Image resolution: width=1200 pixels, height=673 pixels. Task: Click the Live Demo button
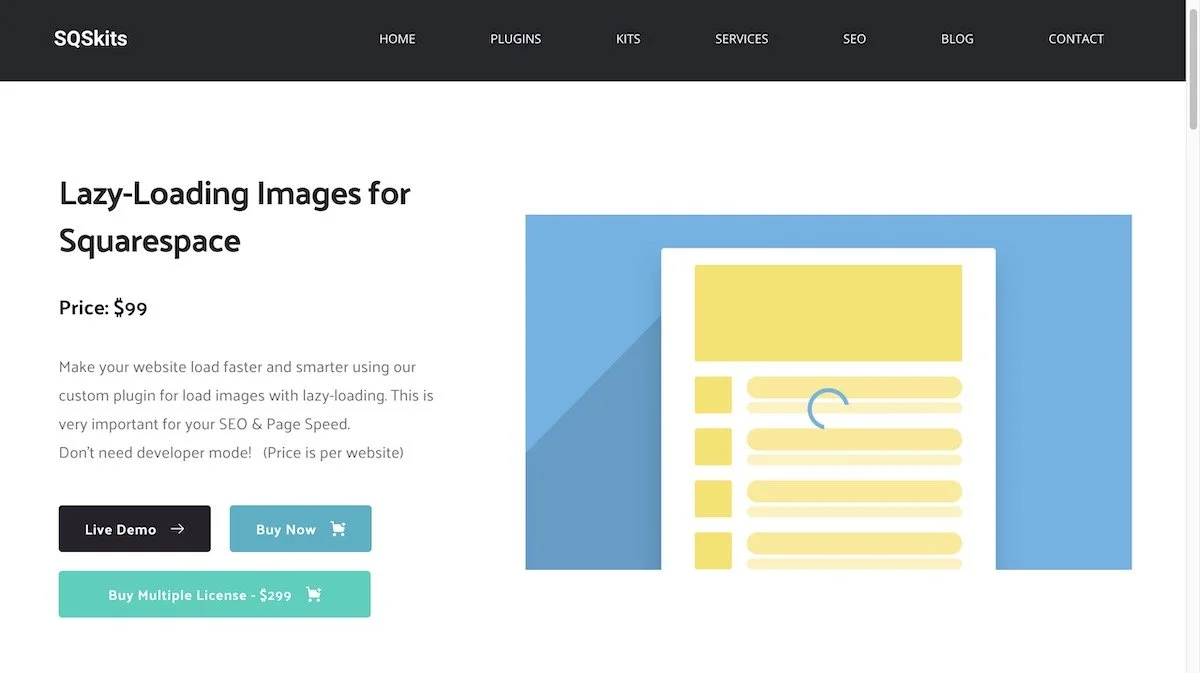(x=134, y=528)
